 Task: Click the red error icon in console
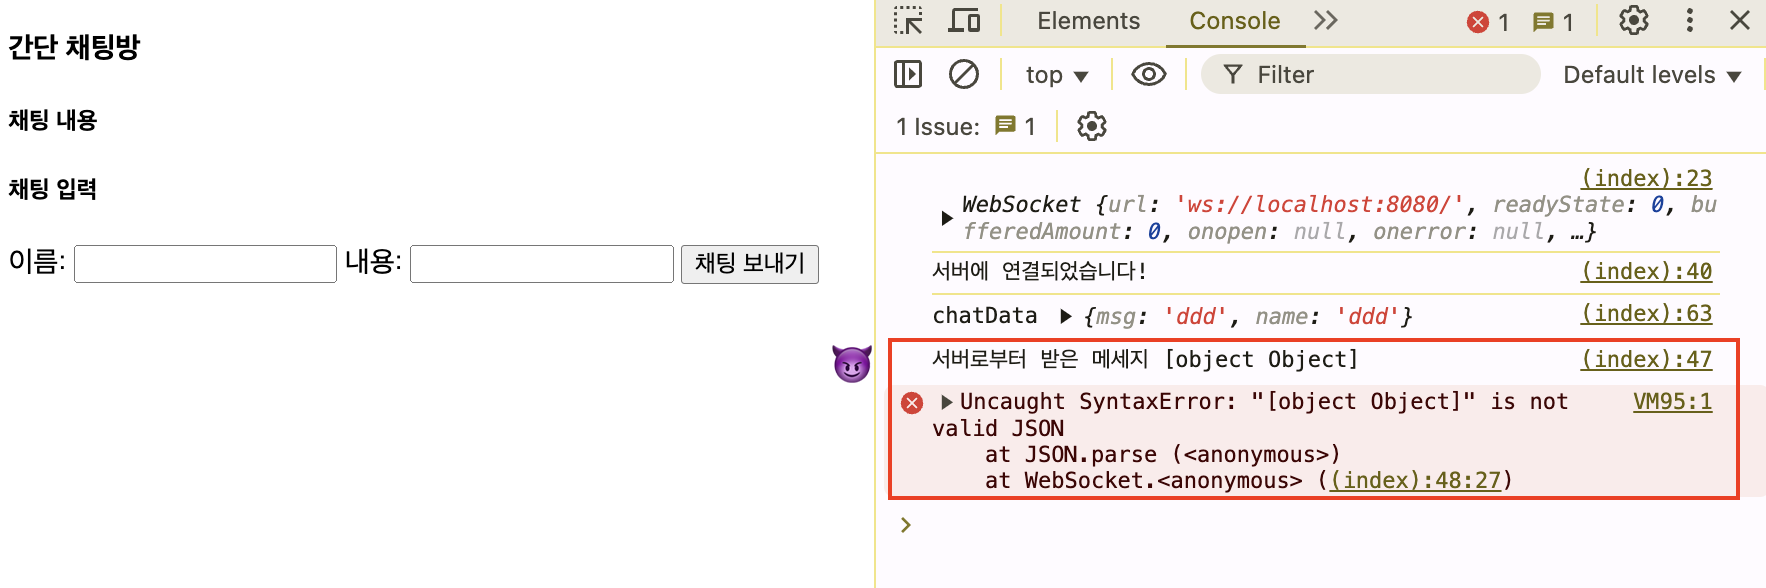[912, 403]
